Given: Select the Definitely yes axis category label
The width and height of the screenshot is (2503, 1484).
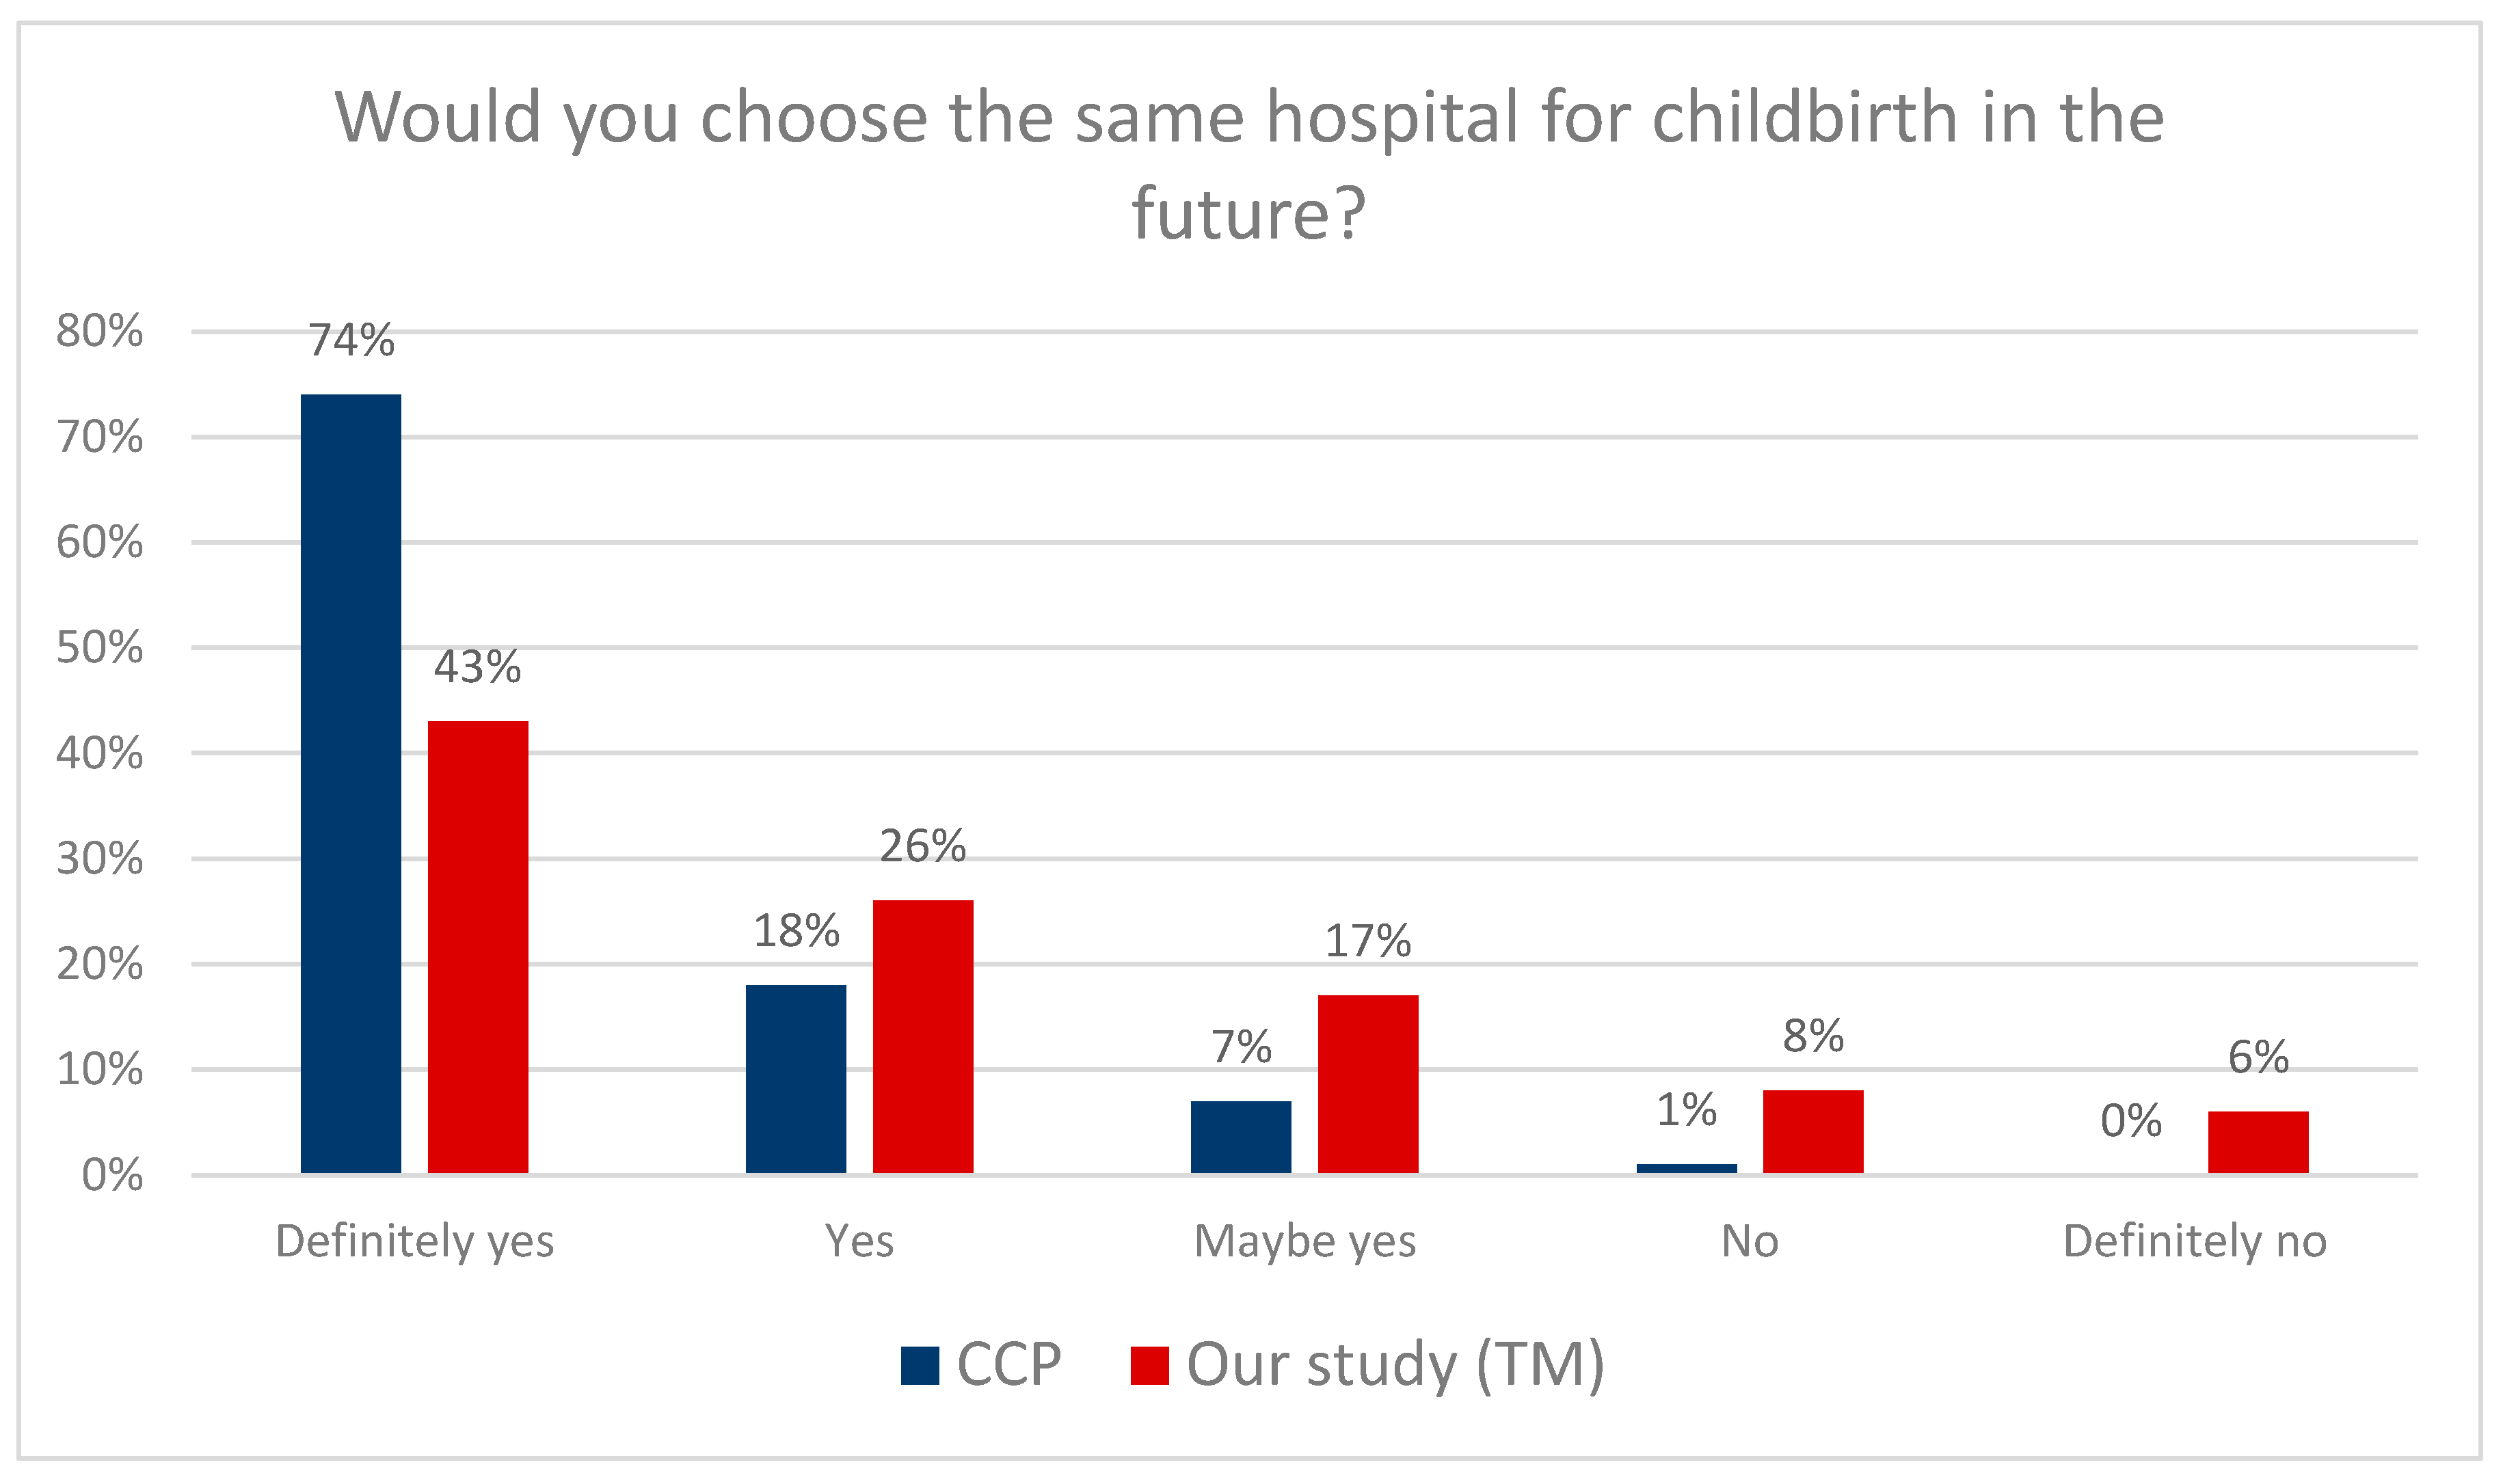Looking at the screenshot, I should (414, 1243).
